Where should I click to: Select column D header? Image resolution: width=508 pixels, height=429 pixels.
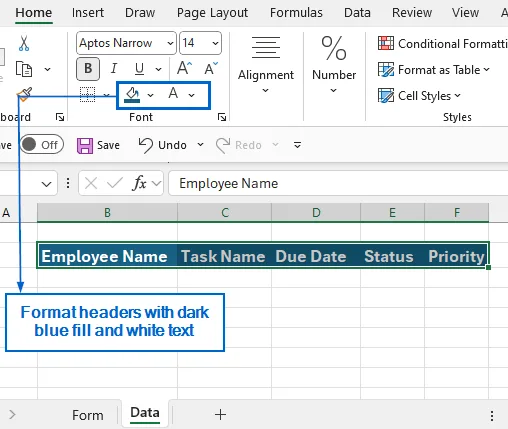pyautogui.click(x=316, y=212)
